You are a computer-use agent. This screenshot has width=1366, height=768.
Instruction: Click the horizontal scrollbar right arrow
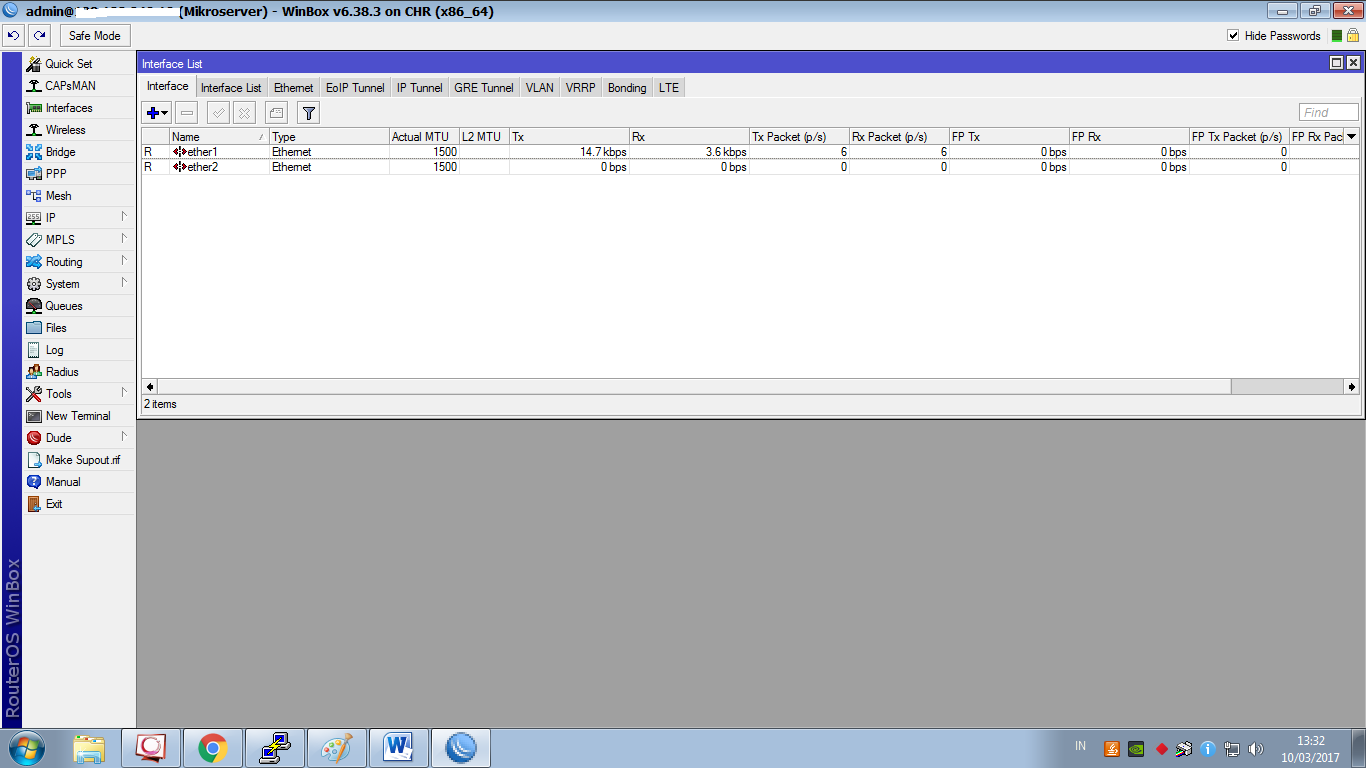(1352, 386)
